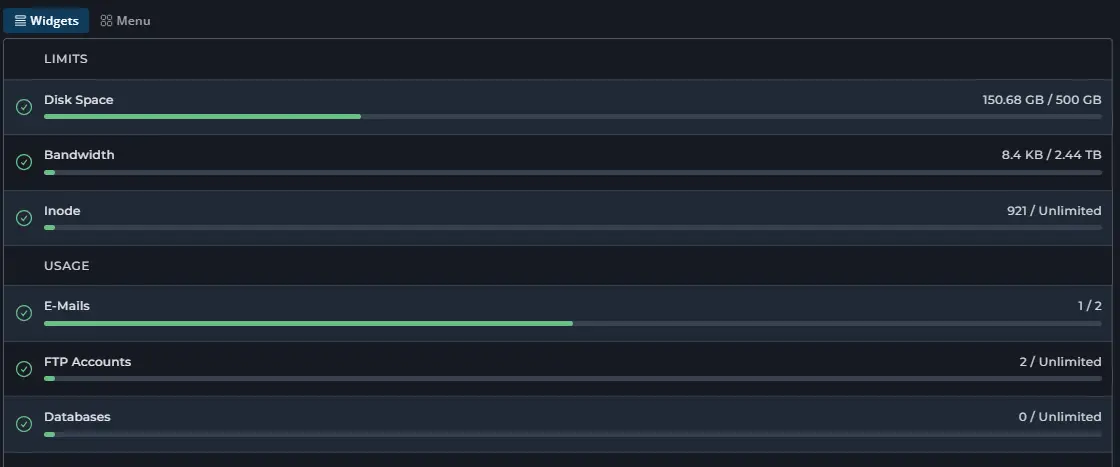Click the Disk Space usage progress bar
This screenshot has height=467, width=1120.
click(572, 117)
